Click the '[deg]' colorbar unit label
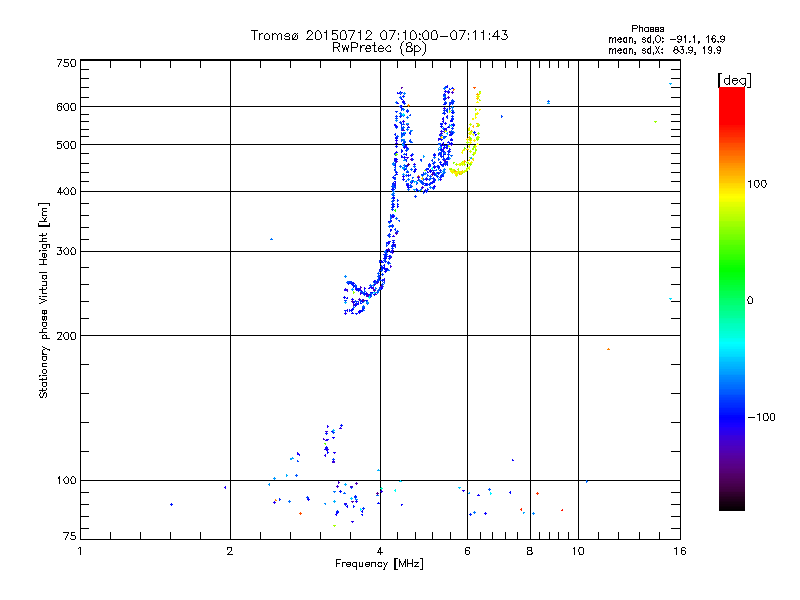 (x=734, y=80)
